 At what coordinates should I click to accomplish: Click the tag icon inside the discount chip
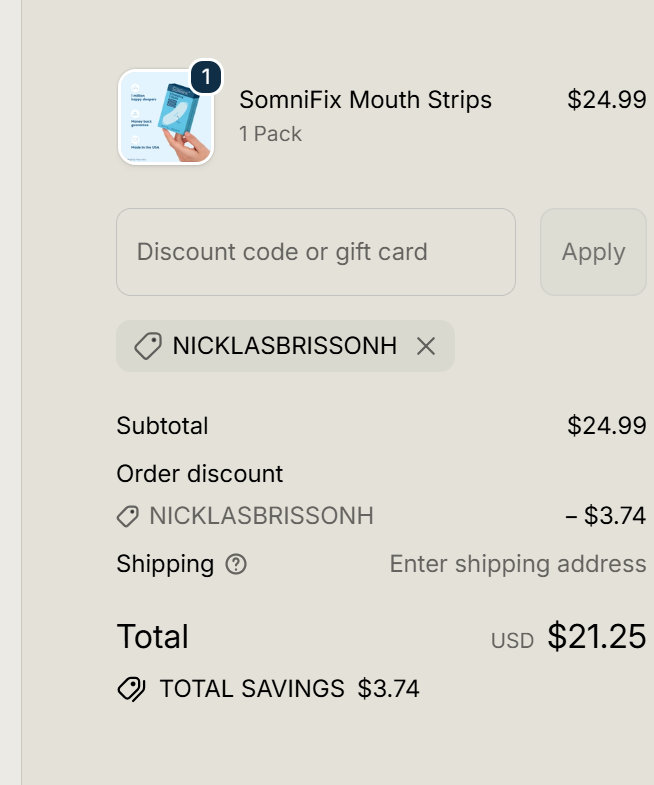148,346
